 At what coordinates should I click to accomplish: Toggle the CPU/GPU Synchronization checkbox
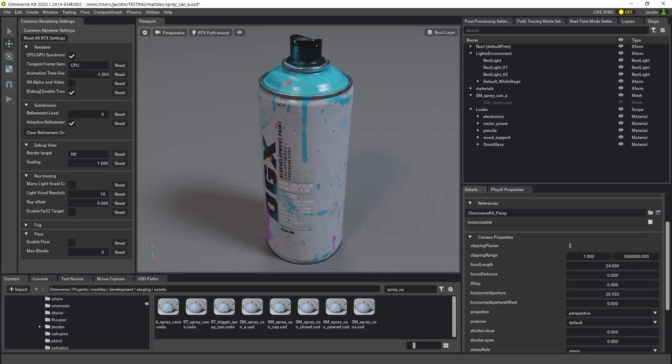[72, 56]
